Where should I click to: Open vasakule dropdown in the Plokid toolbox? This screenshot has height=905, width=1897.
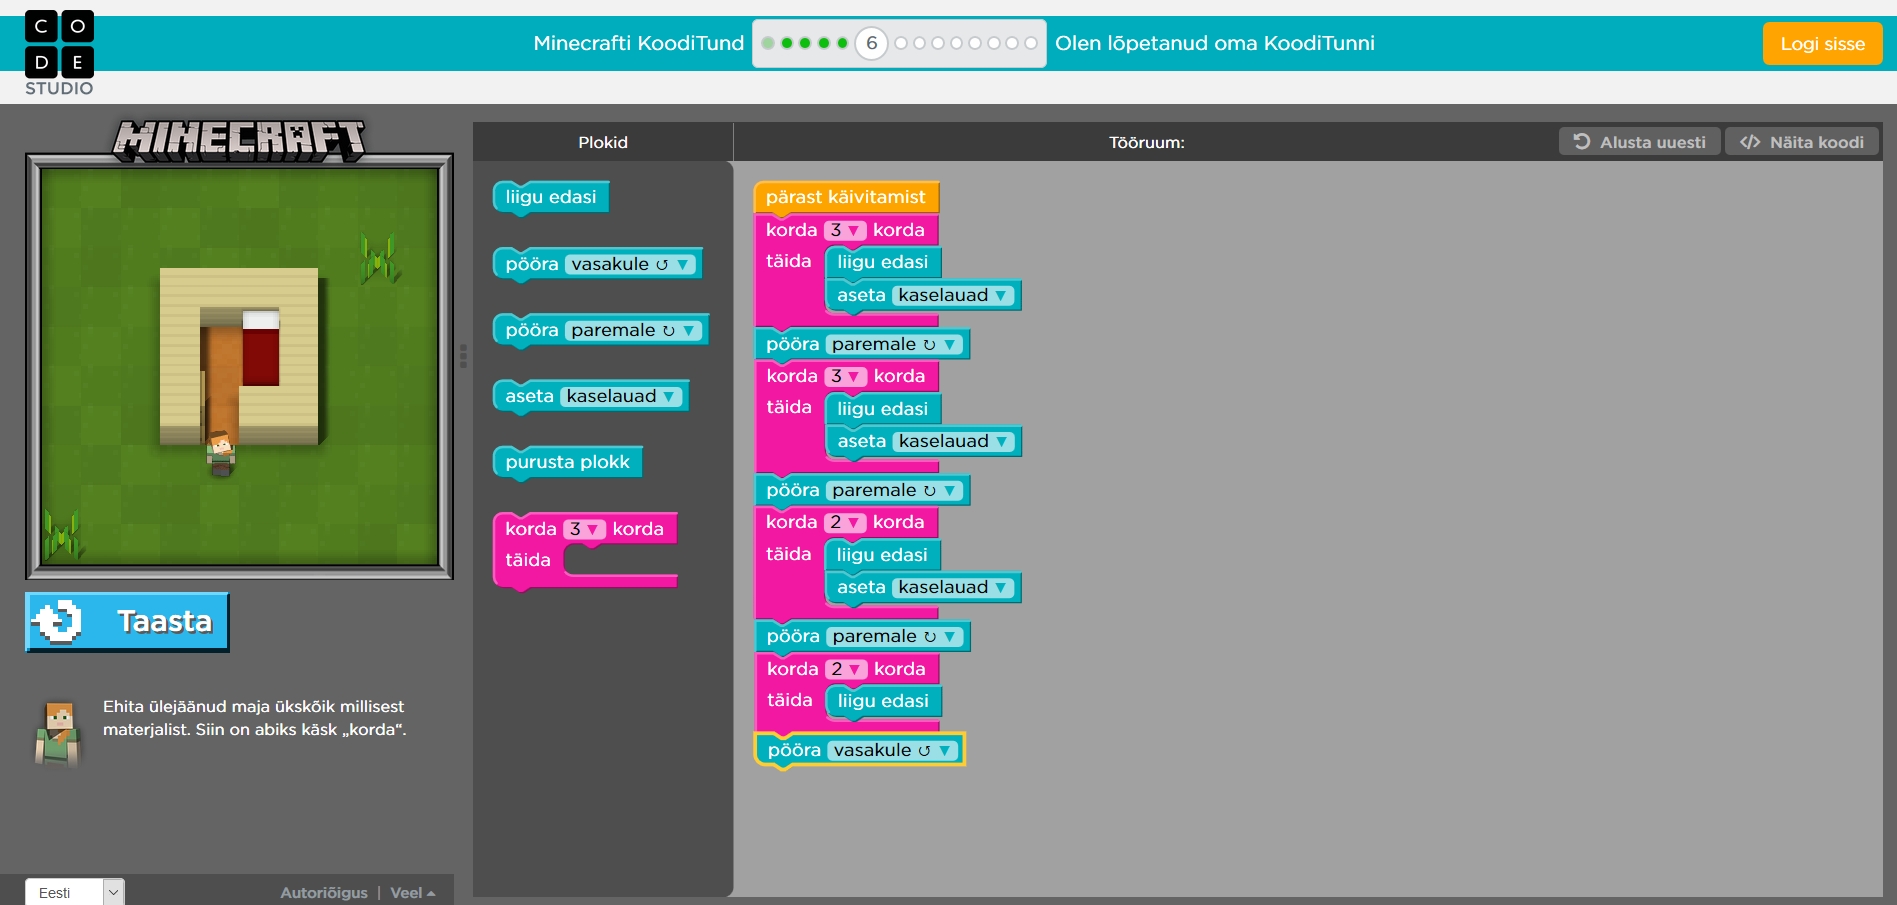629,264
